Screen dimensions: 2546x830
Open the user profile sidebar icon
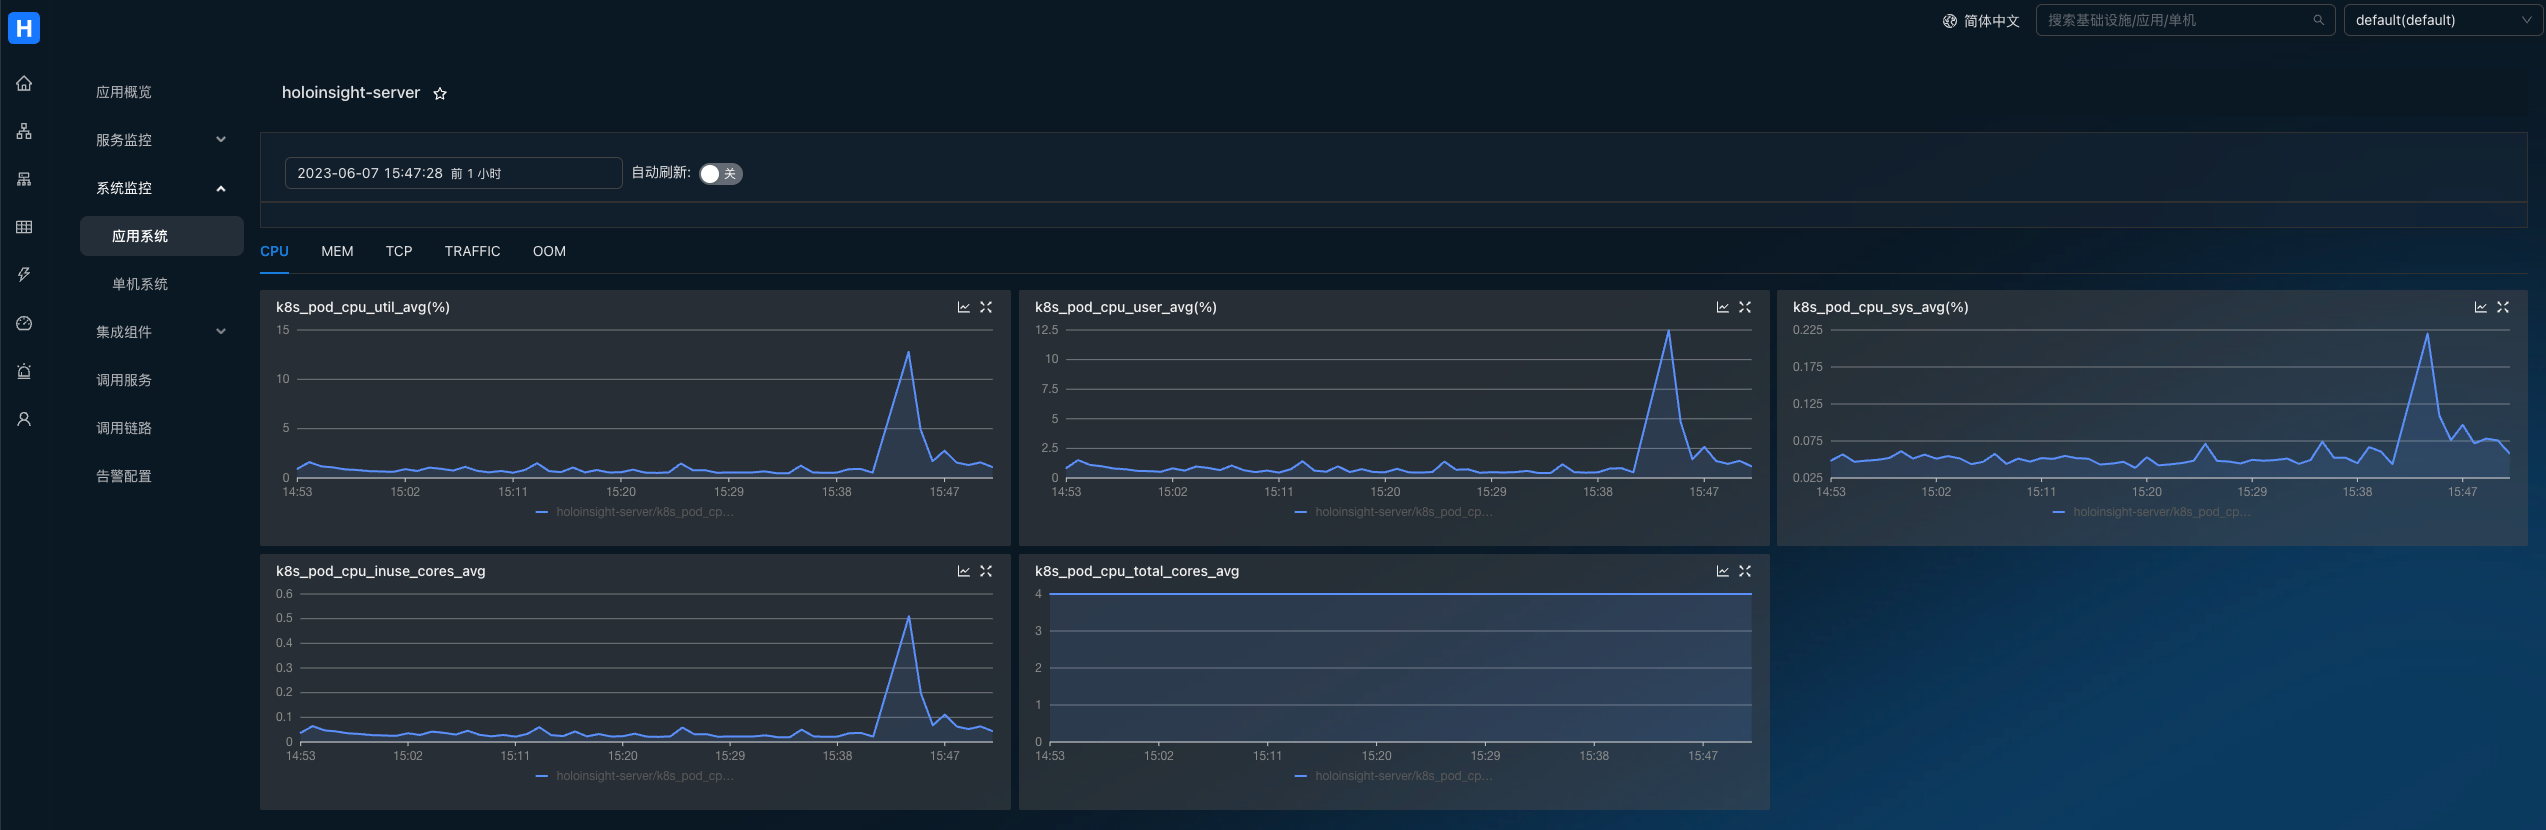pos(24,419)
